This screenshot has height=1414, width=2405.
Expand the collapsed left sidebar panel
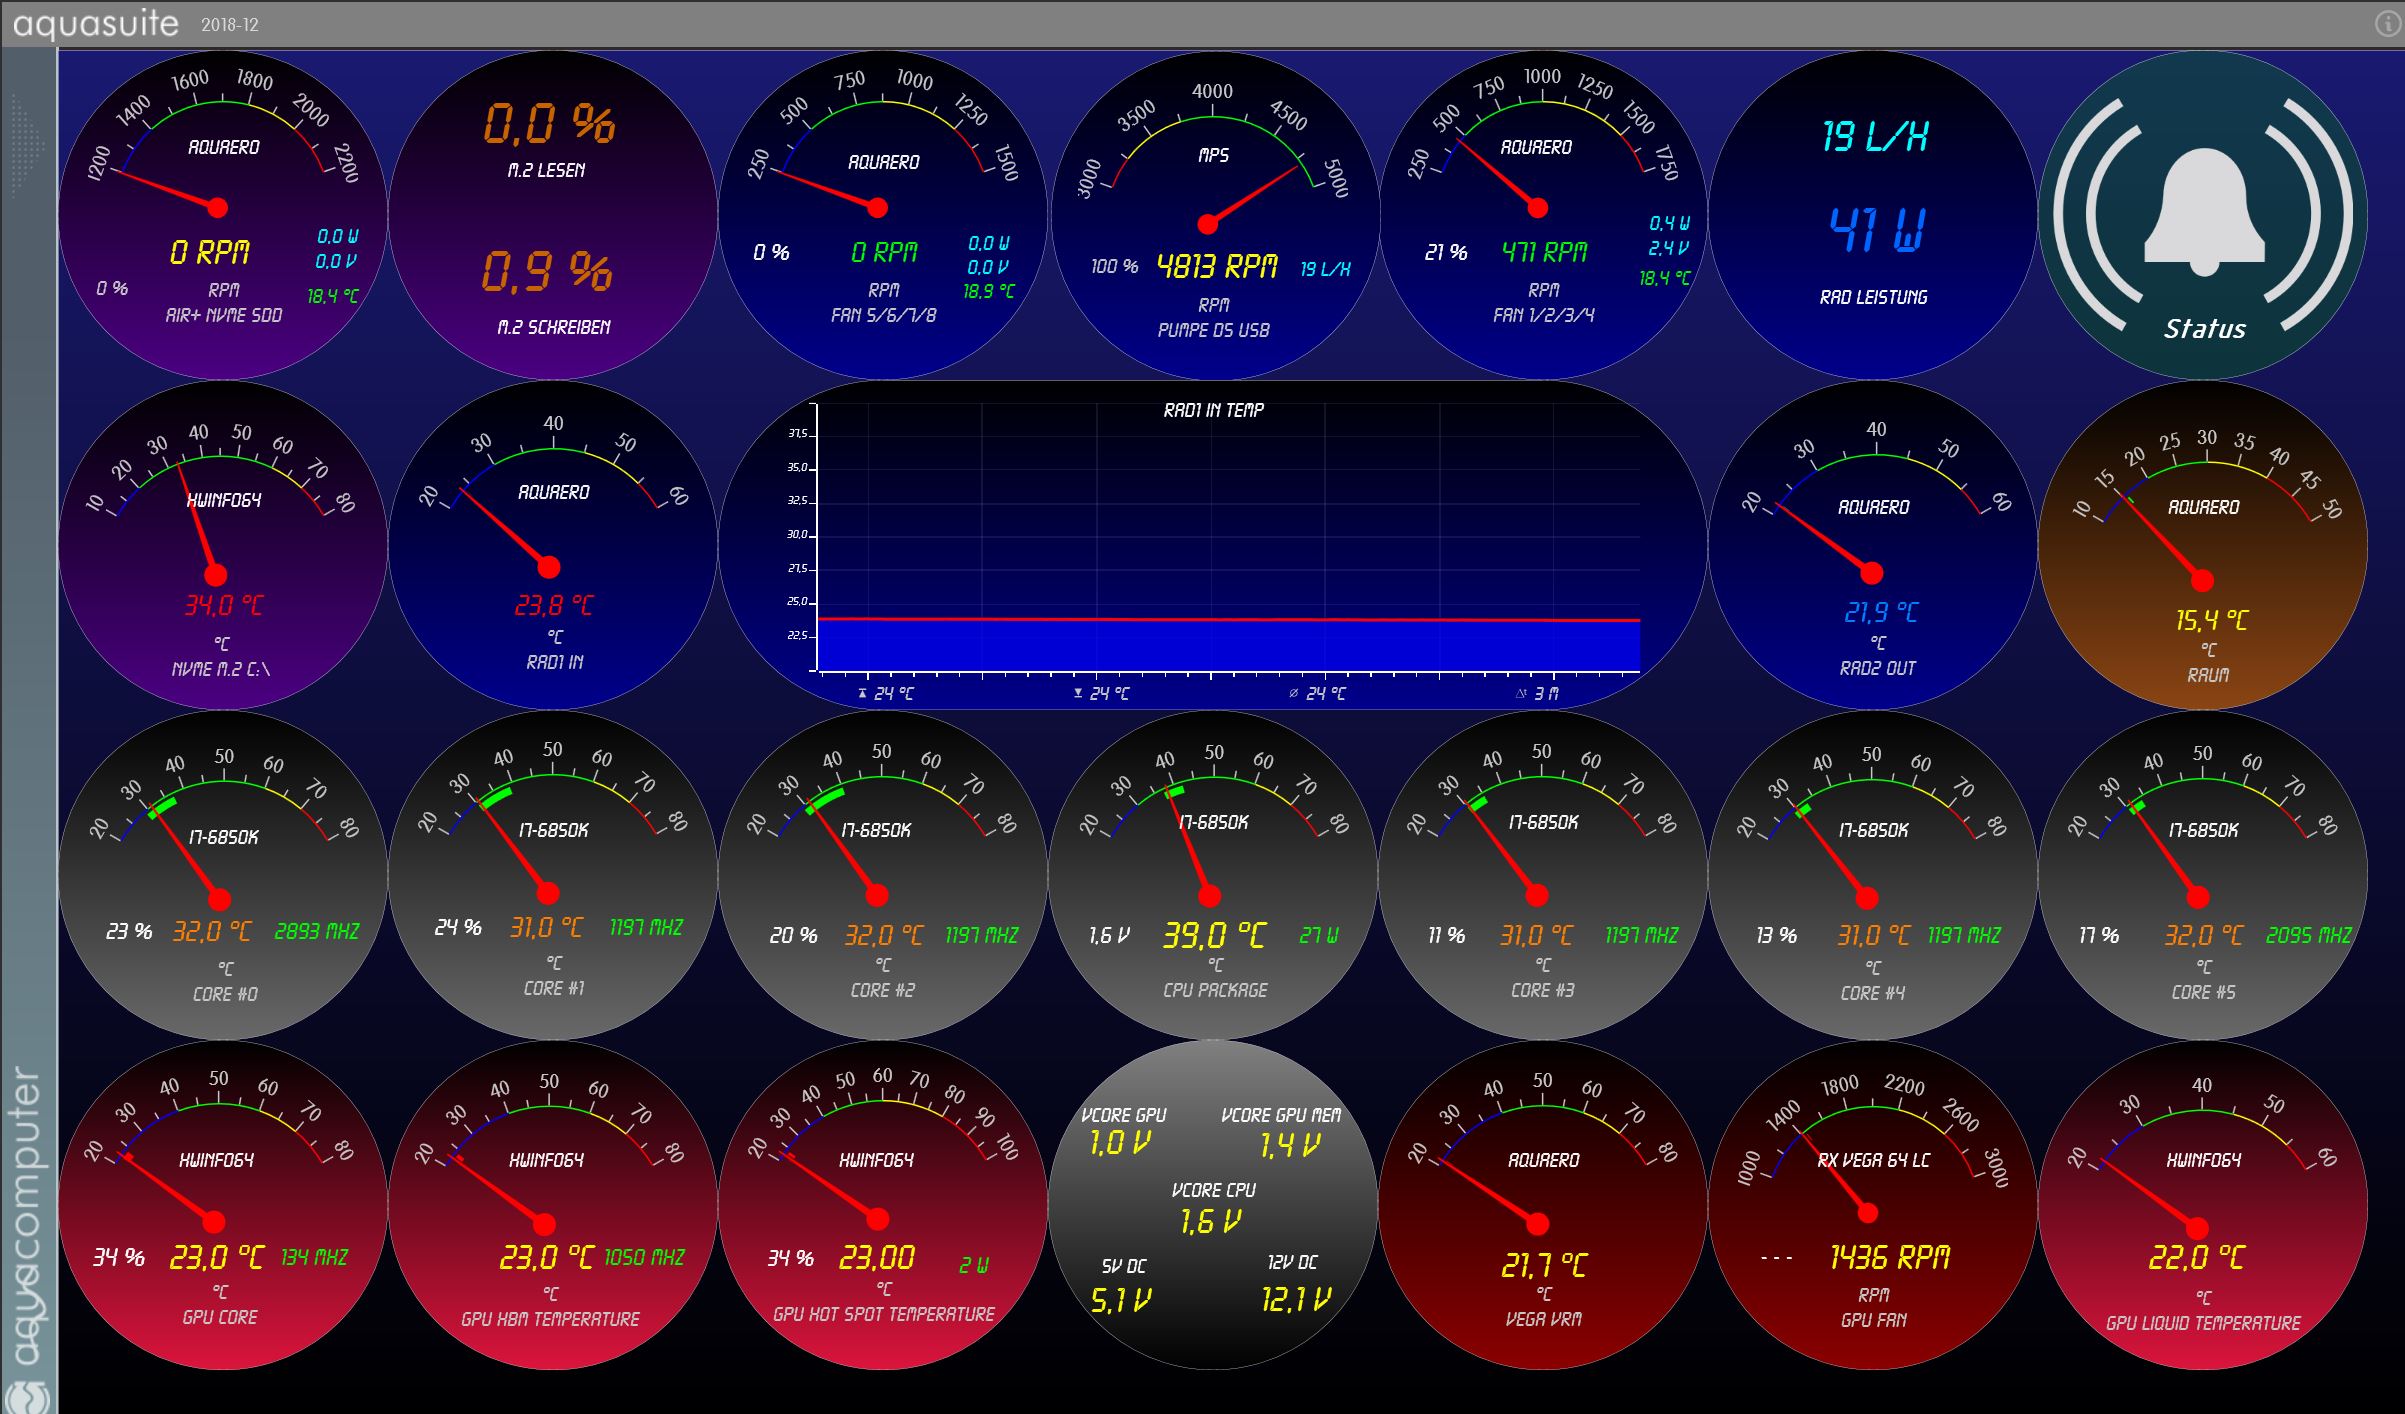coord(28,600)
